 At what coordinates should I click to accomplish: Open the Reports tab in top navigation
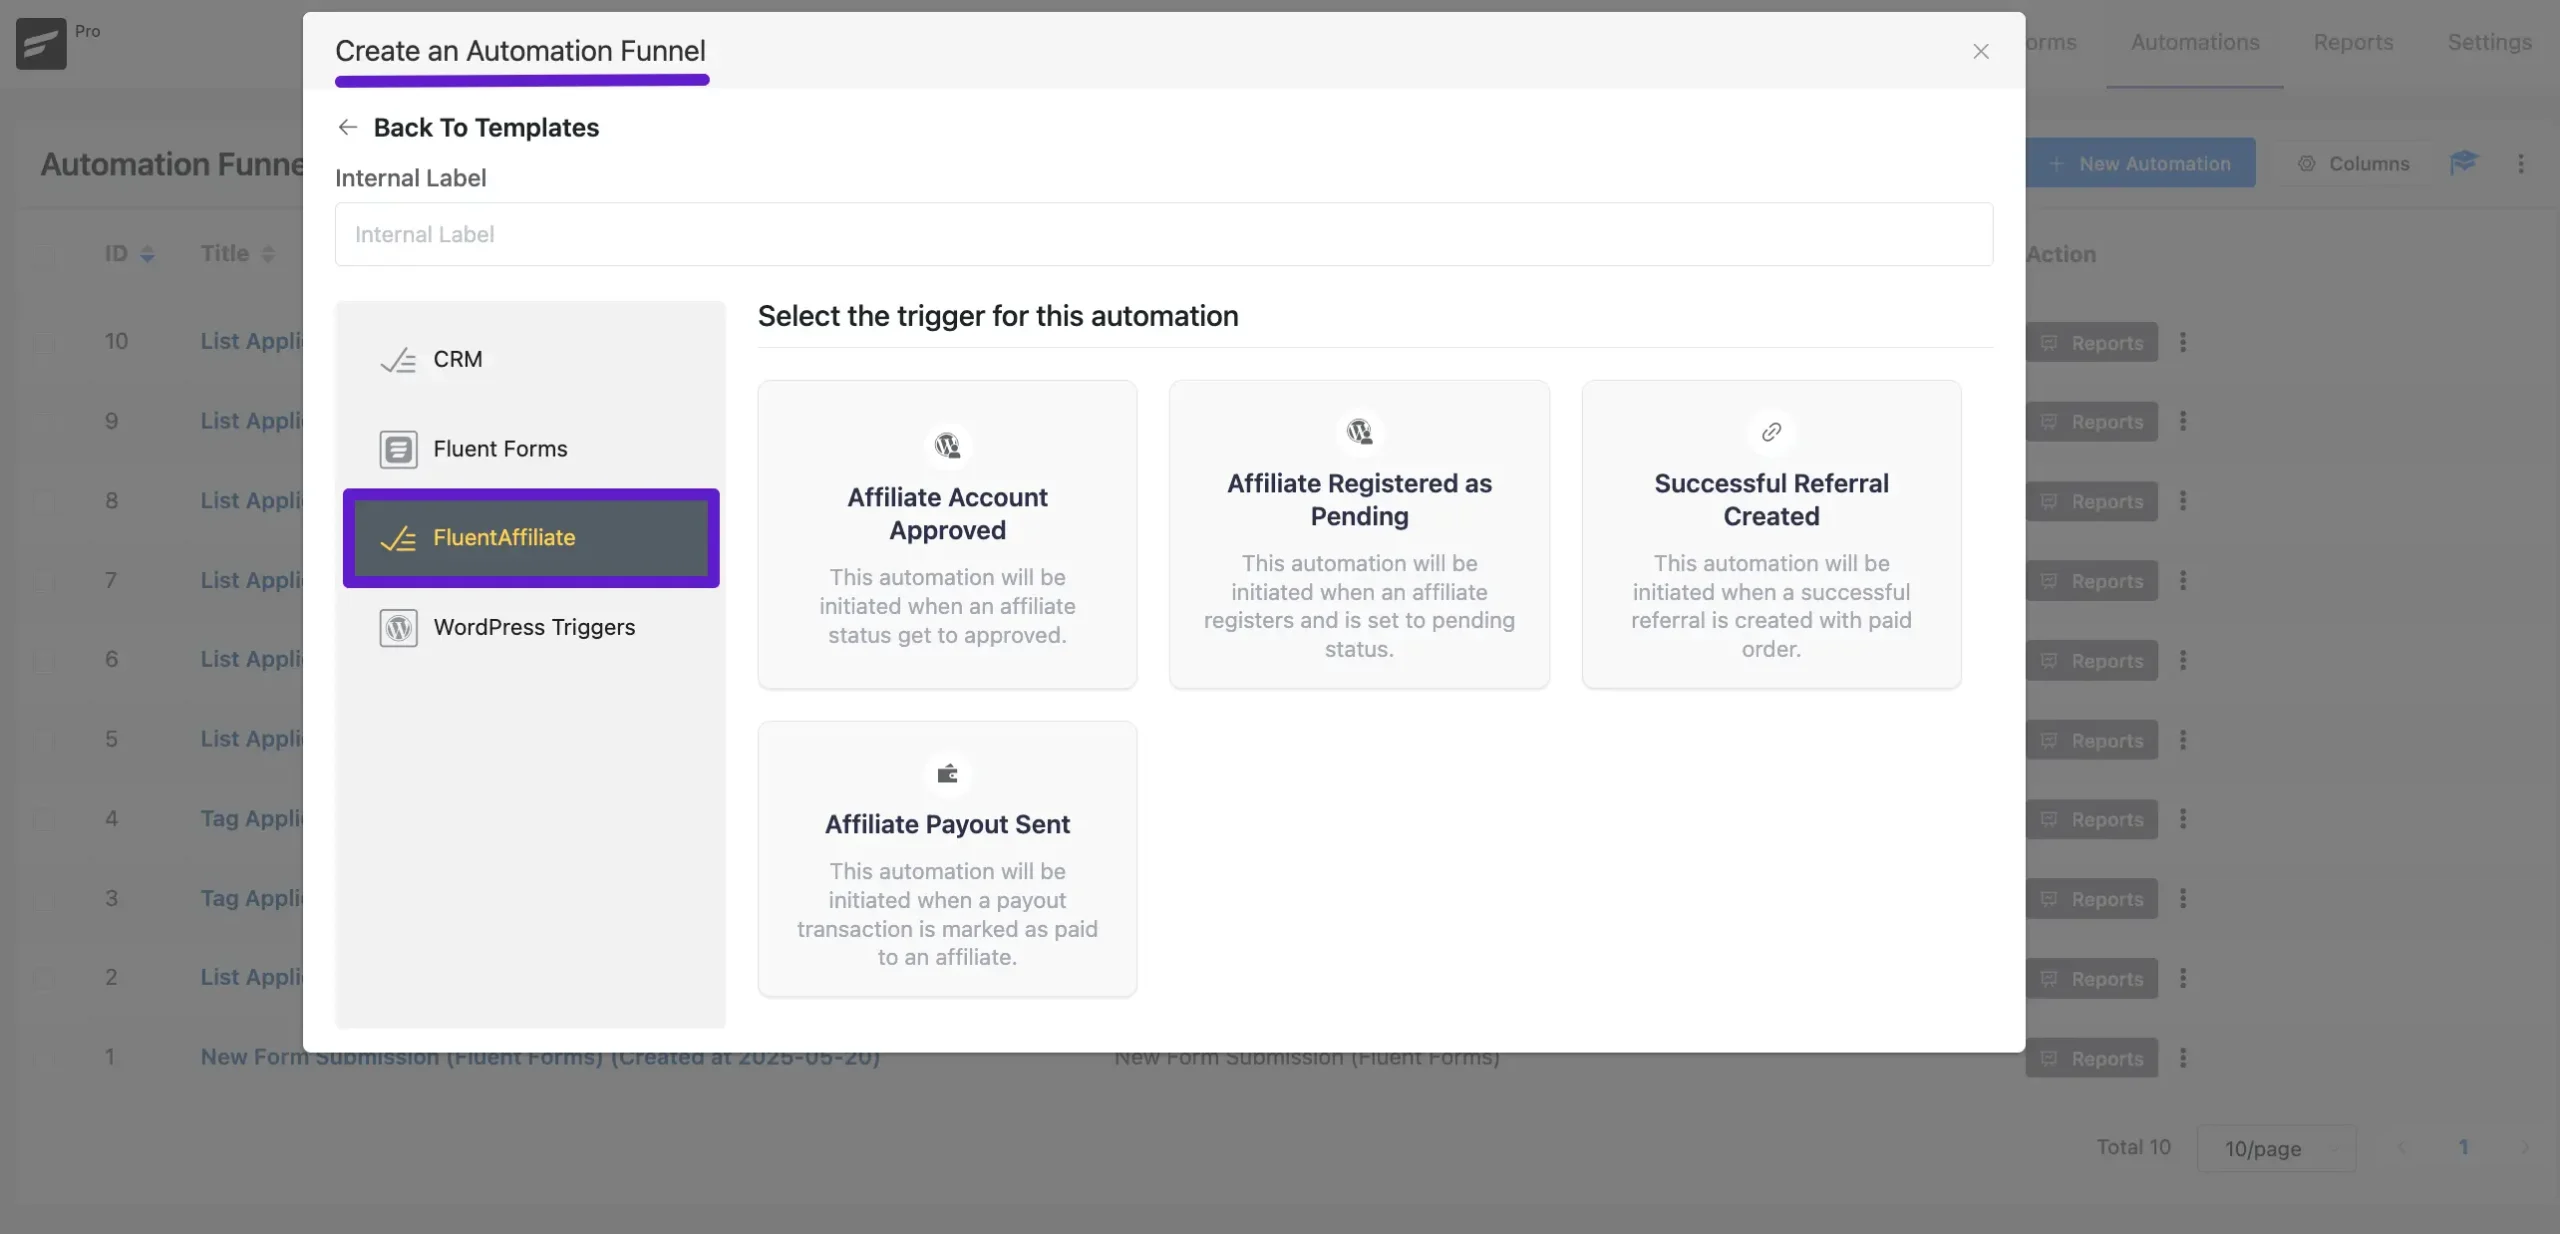tap(2353, 42)
